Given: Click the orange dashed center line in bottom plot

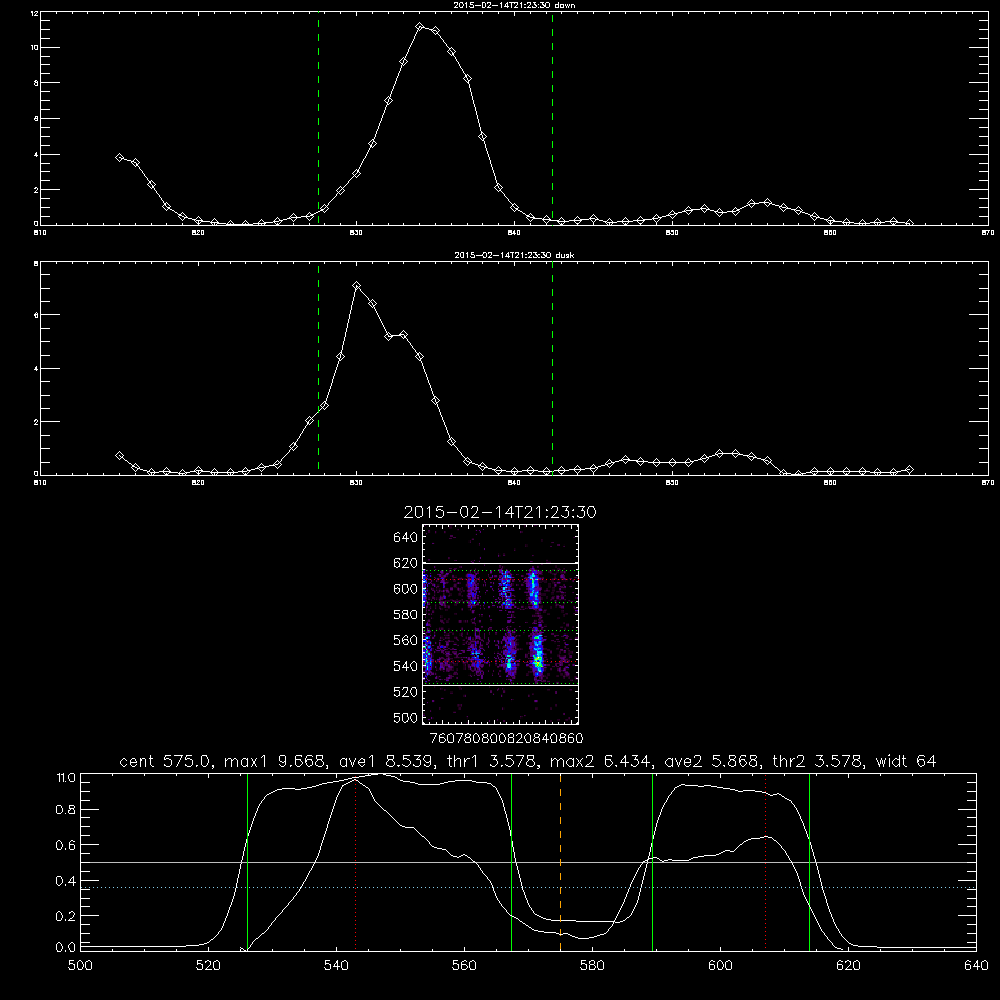Looking at the screenshot, I should click(x=561, y=862).
